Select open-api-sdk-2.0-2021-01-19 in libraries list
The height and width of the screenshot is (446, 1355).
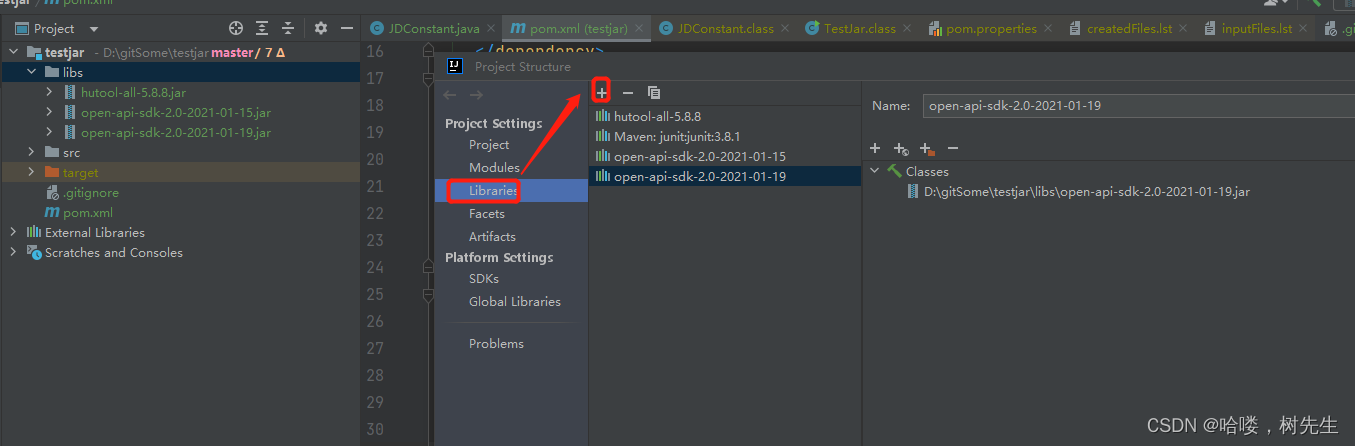click(x=725, y=176)
